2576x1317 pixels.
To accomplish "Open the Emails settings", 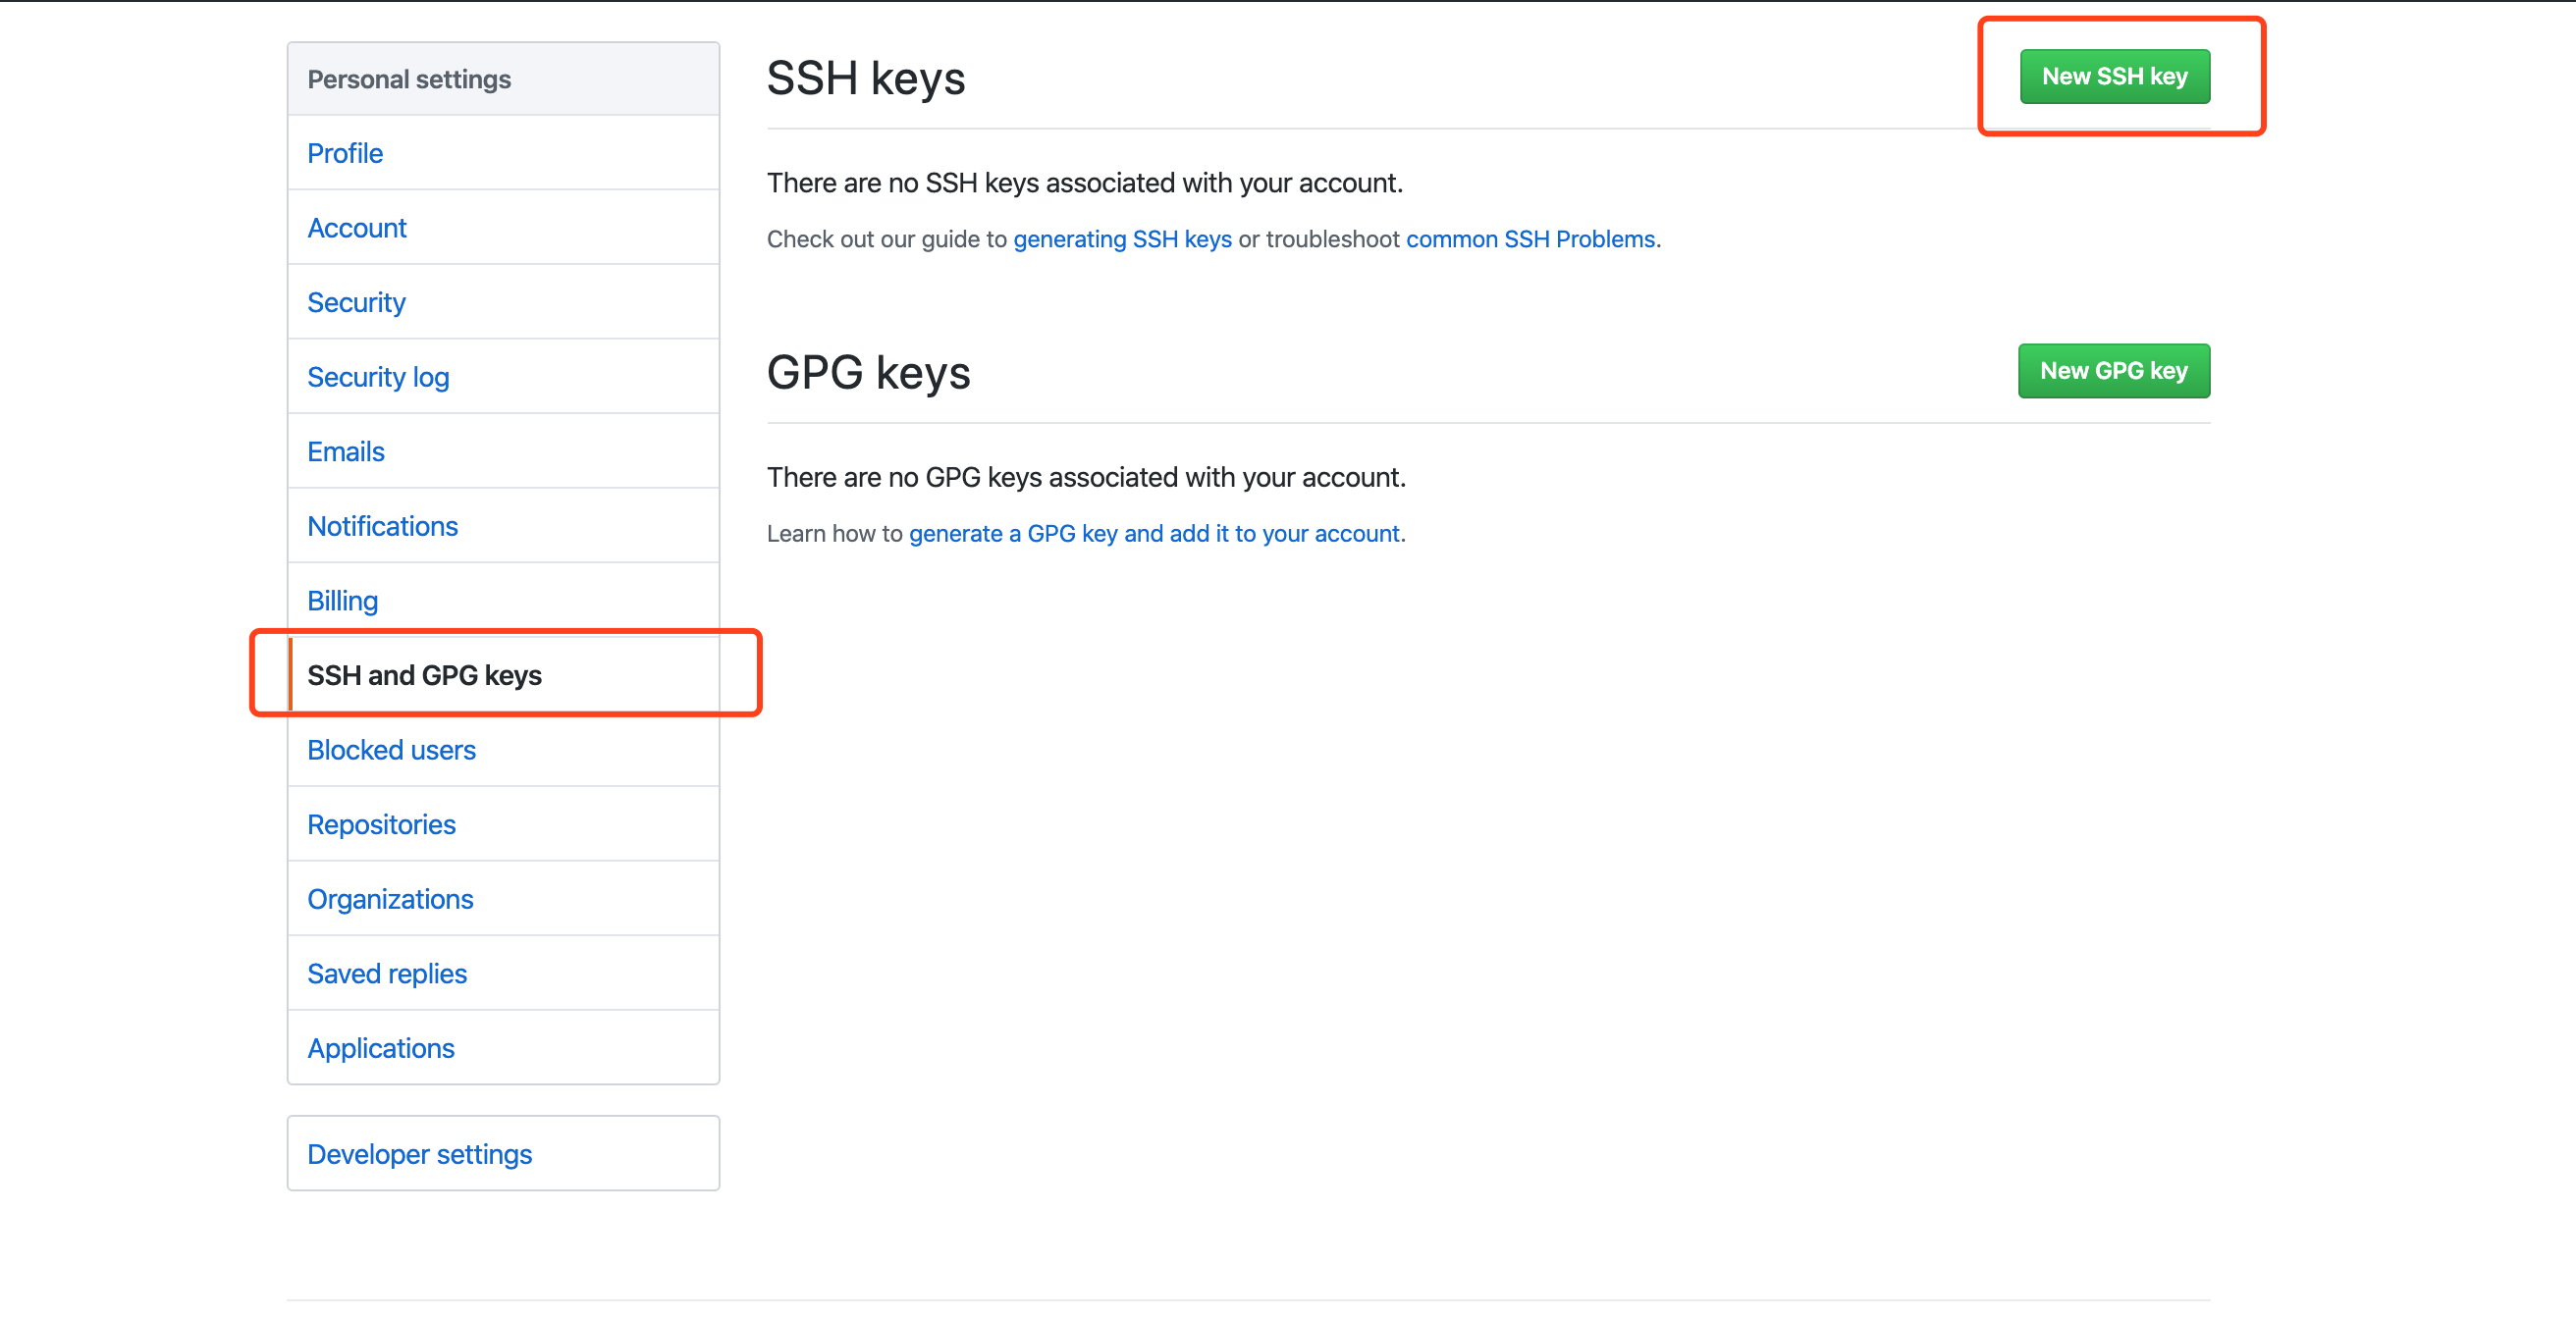I will pos(346,451).
